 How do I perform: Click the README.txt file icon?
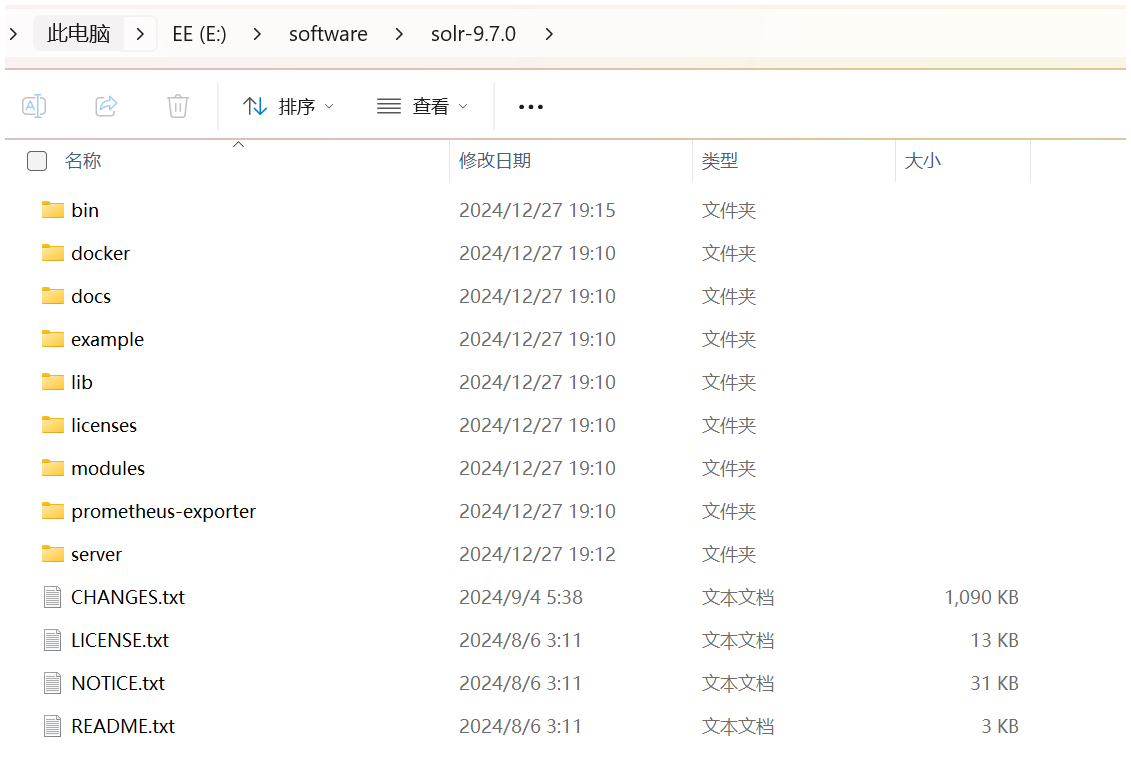click(x=53, y=726)
